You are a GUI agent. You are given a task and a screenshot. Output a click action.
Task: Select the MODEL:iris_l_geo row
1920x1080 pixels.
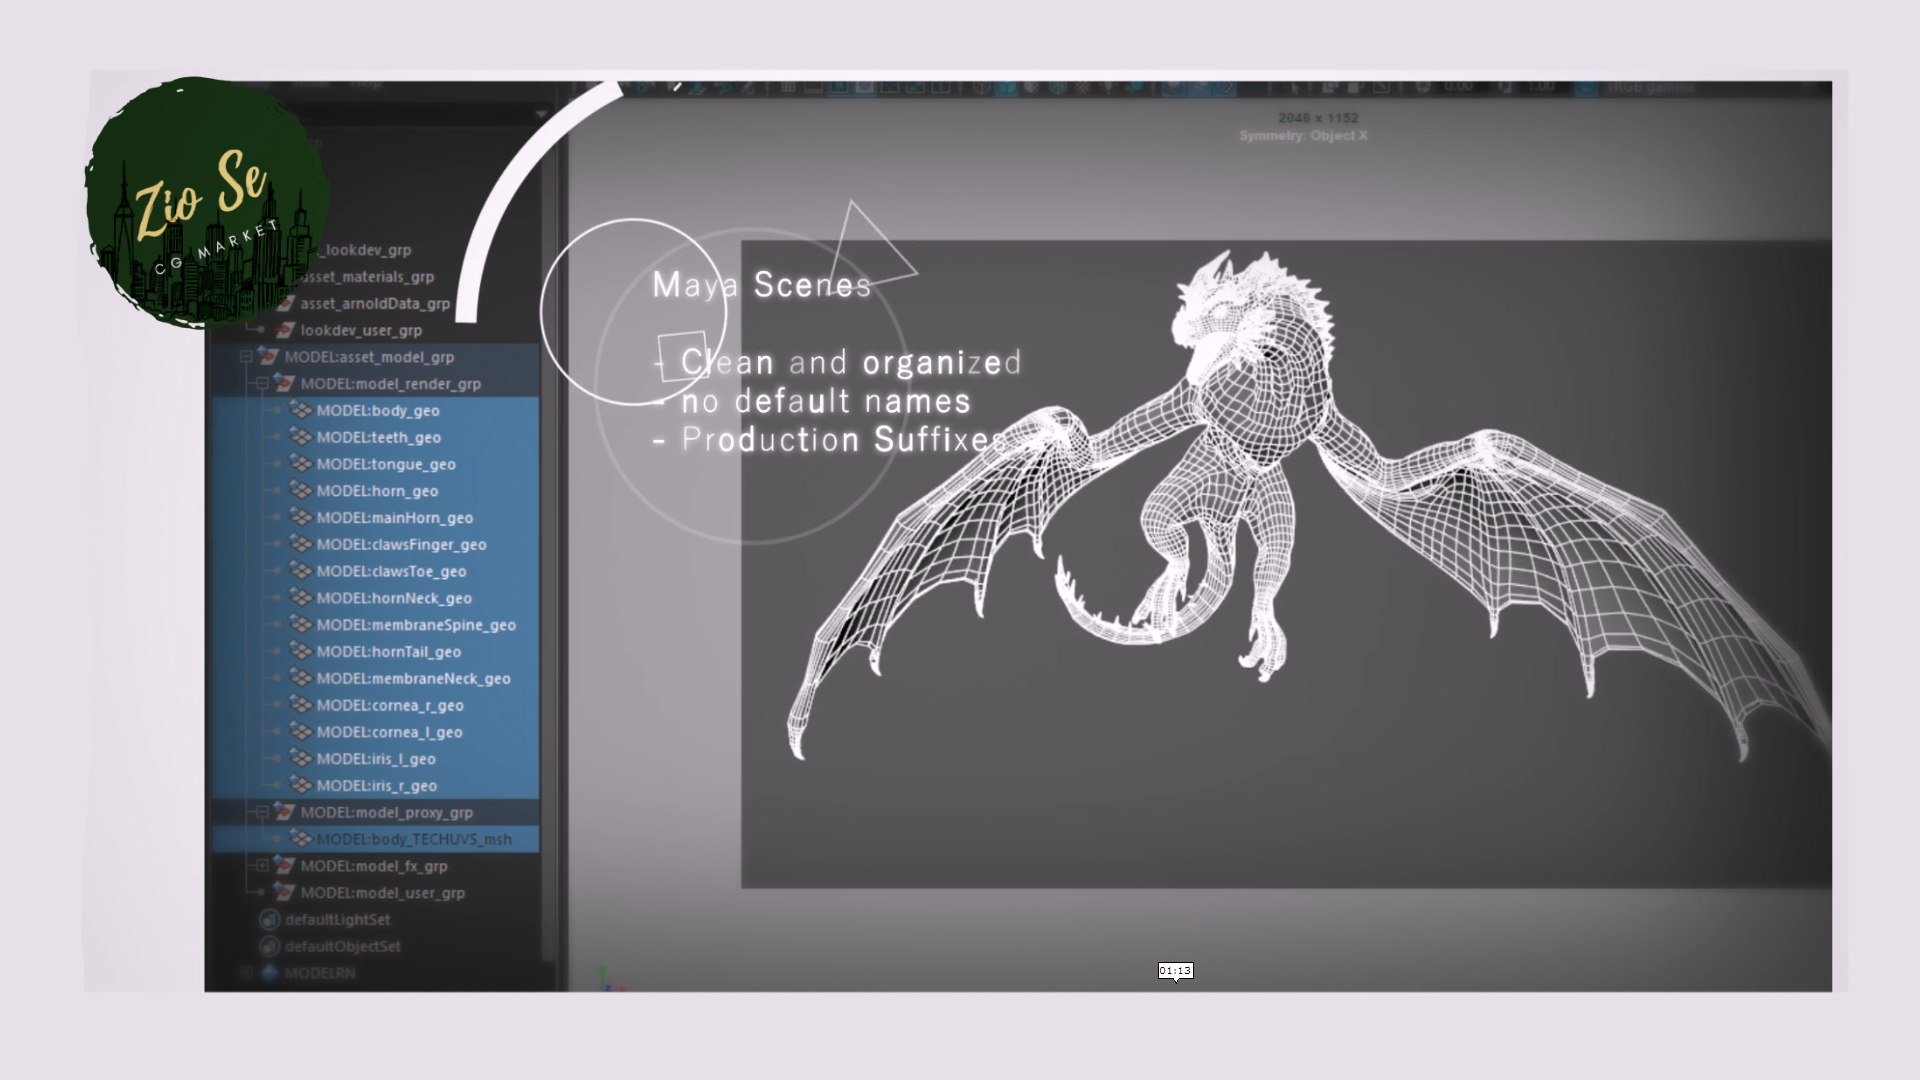[375, 759]
